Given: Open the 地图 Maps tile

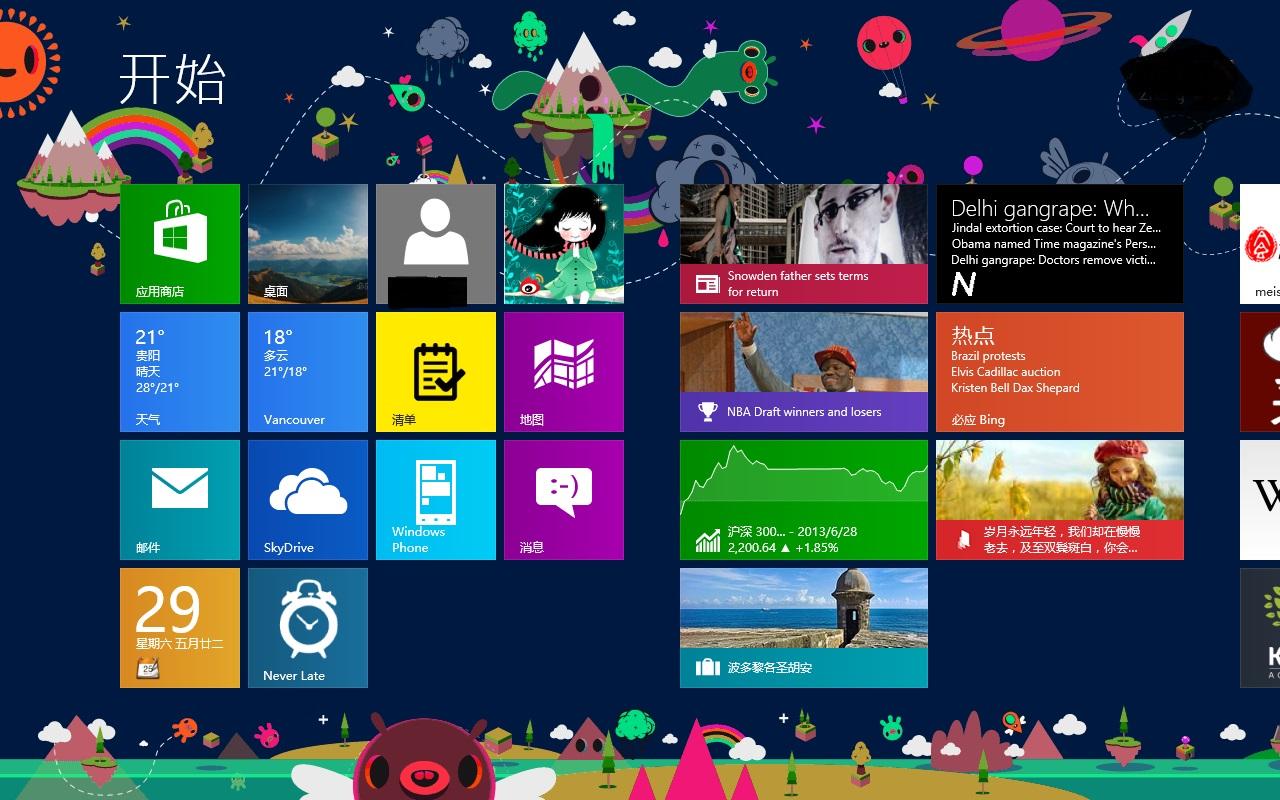Looking at the screenshot, I should tap(564, 372).
